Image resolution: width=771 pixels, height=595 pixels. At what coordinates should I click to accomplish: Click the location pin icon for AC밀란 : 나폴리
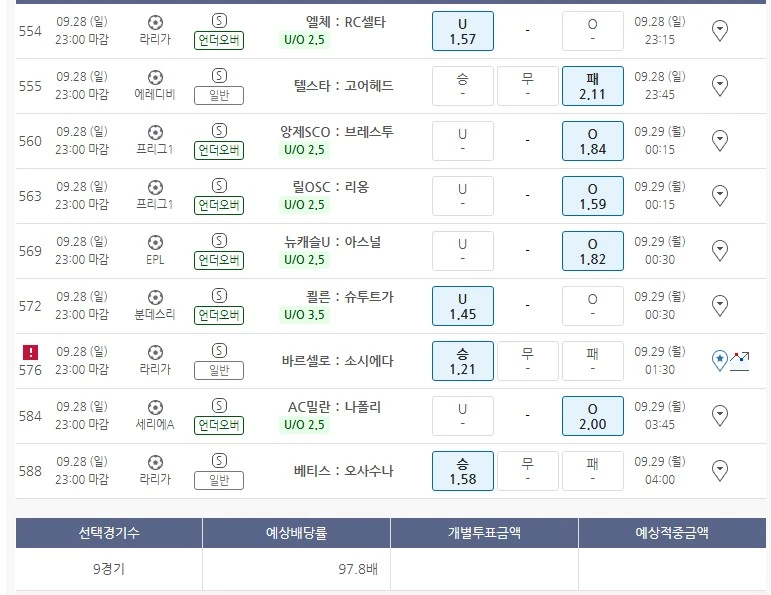719,415
